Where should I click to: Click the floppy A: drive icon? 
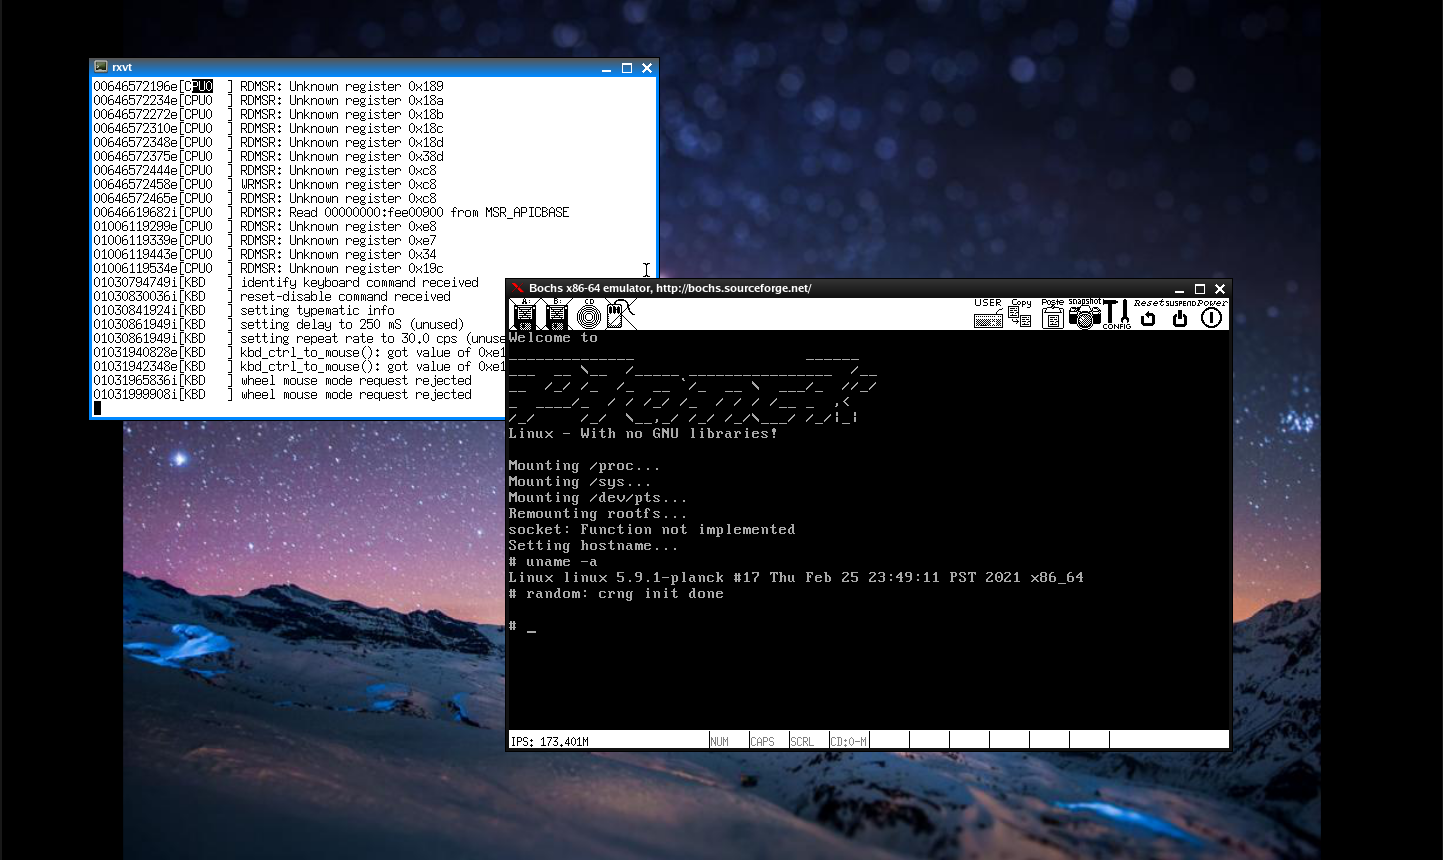[525, 315]
